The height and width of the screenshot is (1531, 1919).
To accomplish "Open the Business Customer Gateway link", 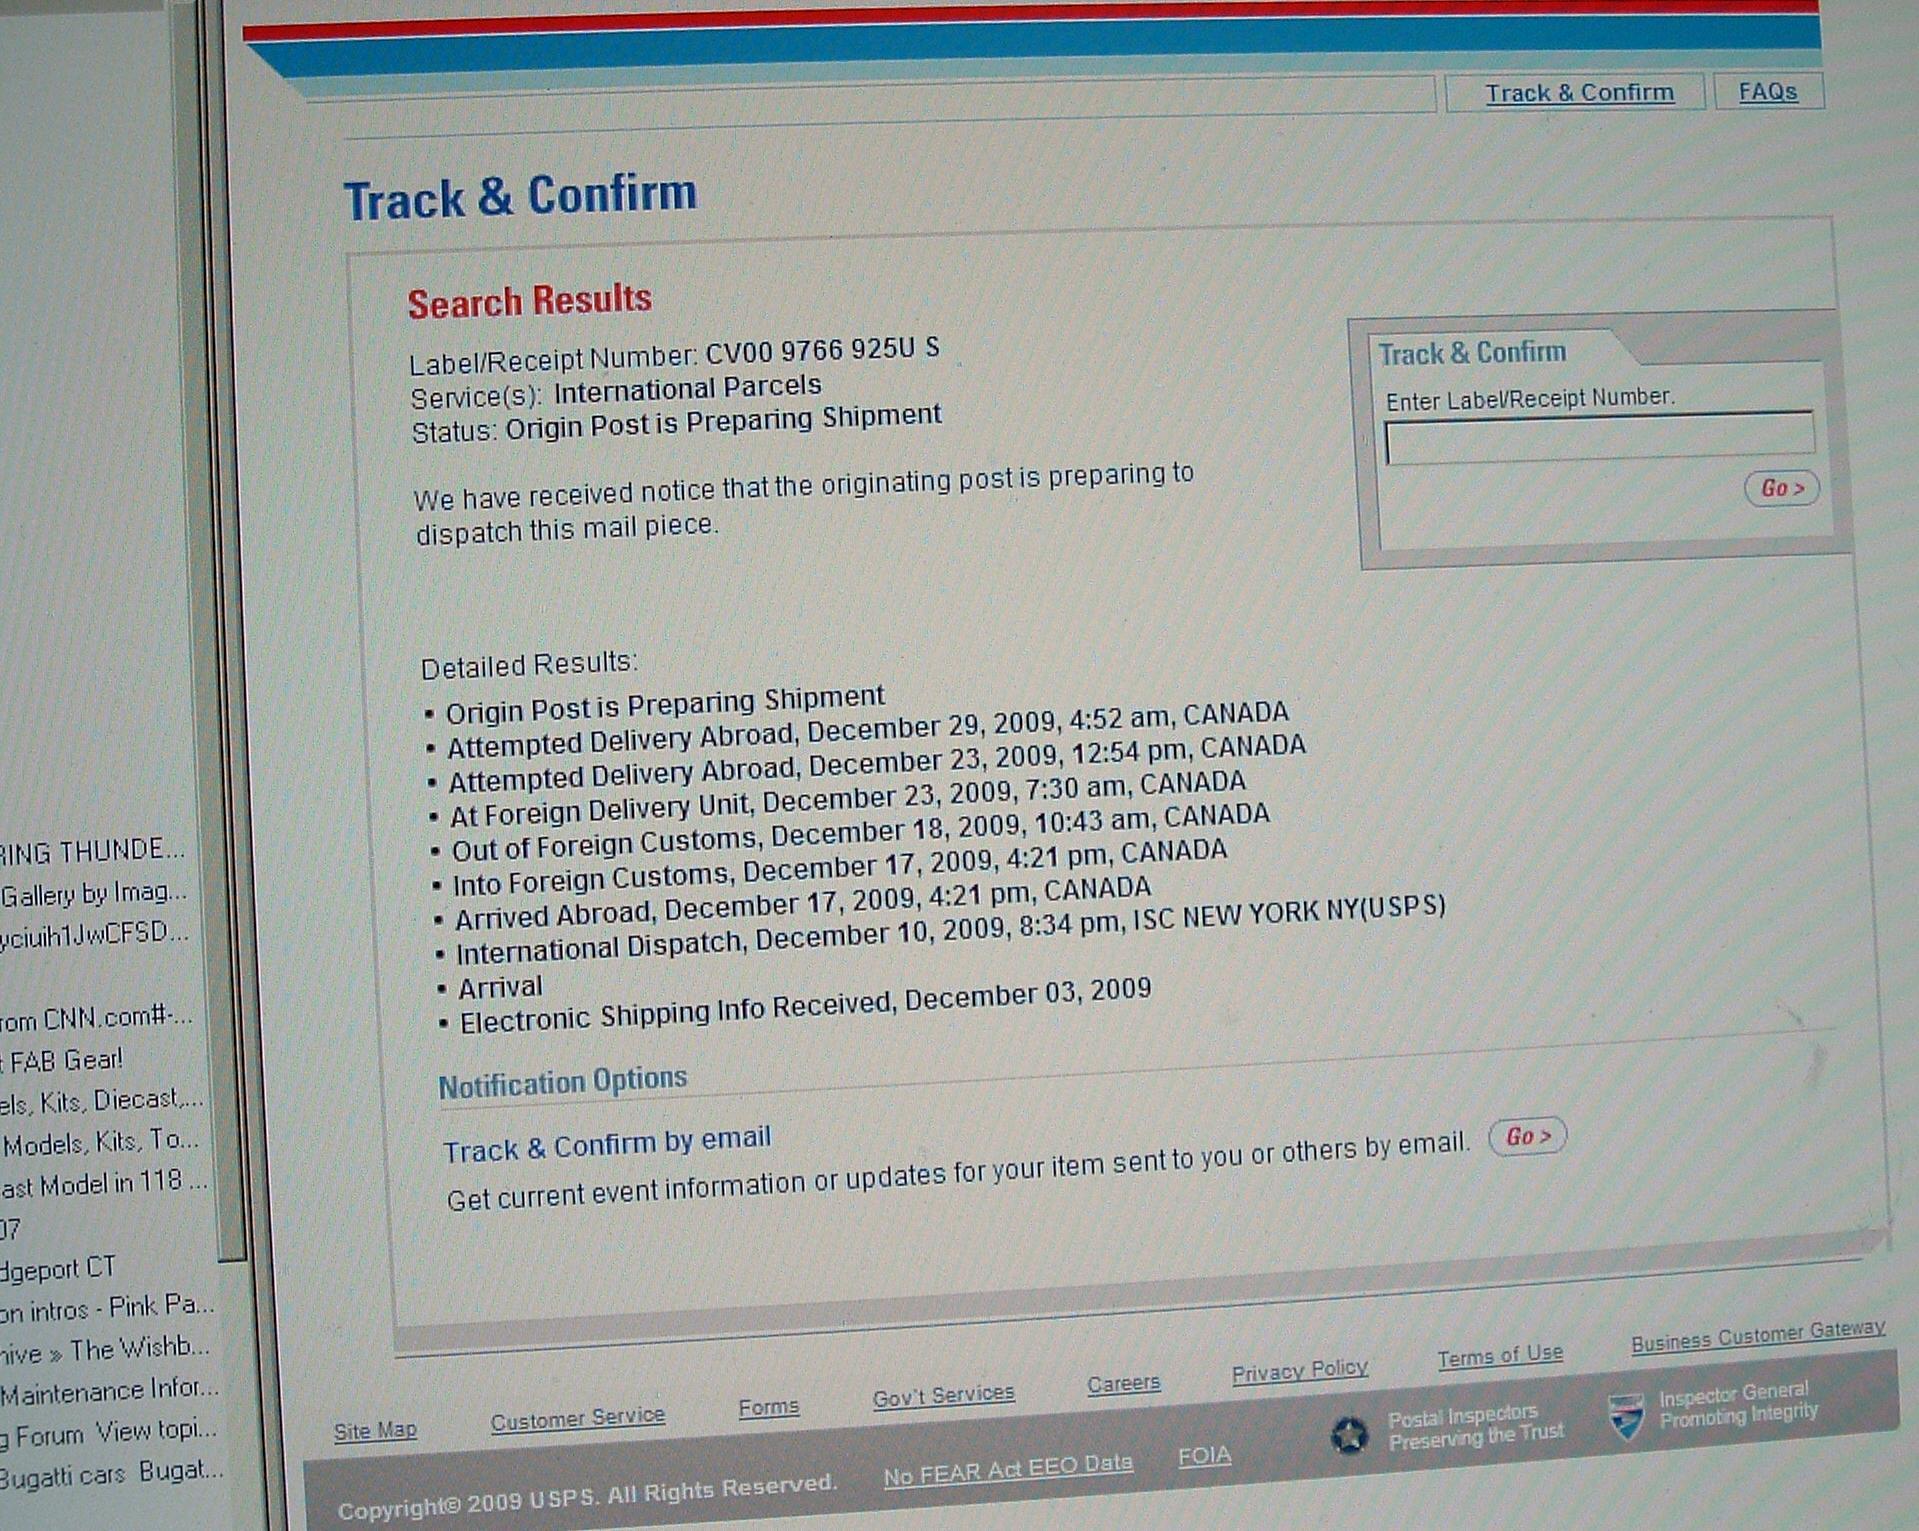I will click(1757, 1336).
